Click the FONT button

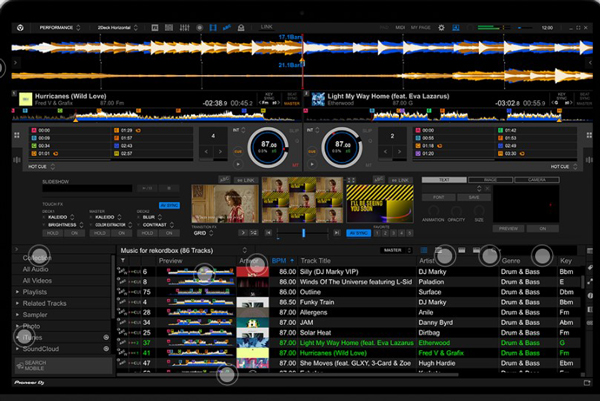point(439,197)
